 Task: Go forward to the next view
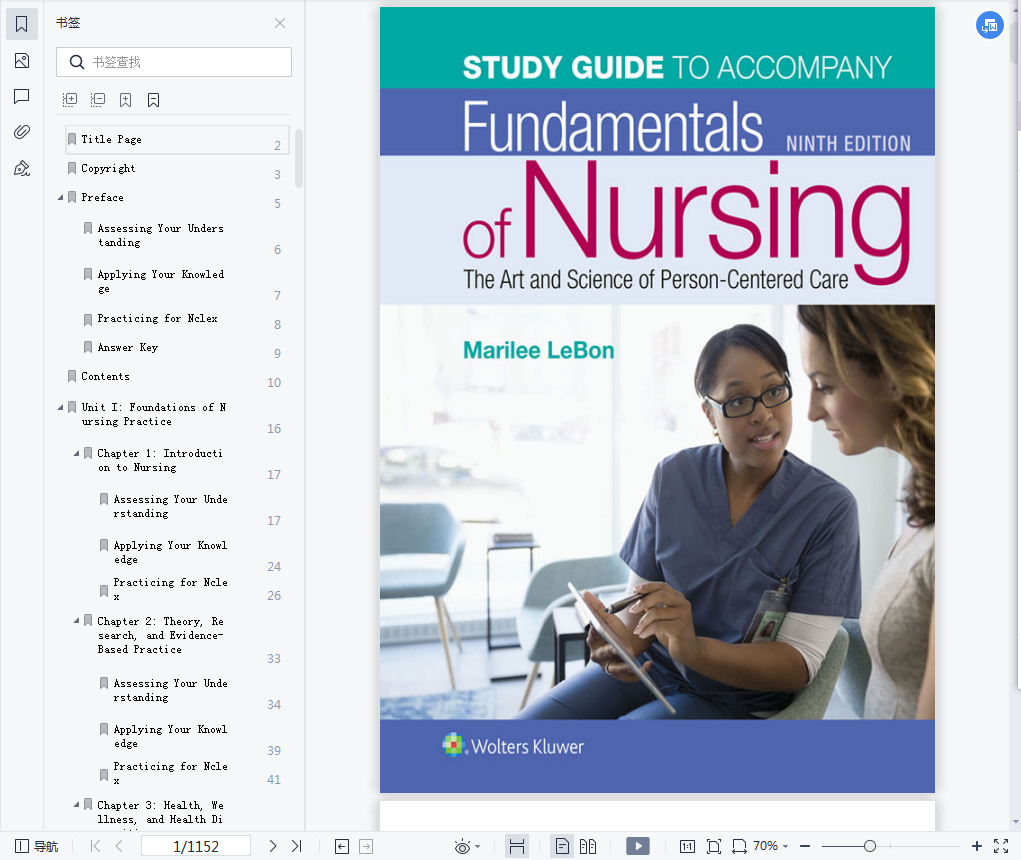click(367, 846)
